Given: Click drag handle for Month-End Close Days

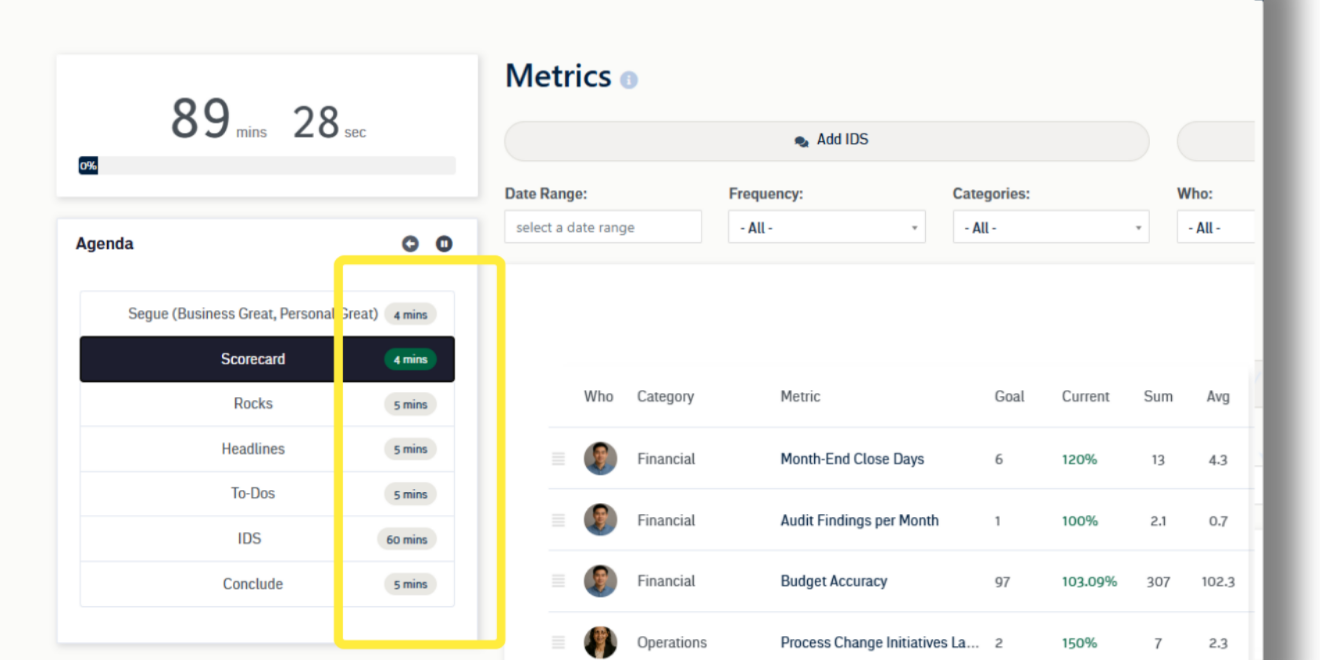Looking at the screenshot, I should [x=558, y=459].
